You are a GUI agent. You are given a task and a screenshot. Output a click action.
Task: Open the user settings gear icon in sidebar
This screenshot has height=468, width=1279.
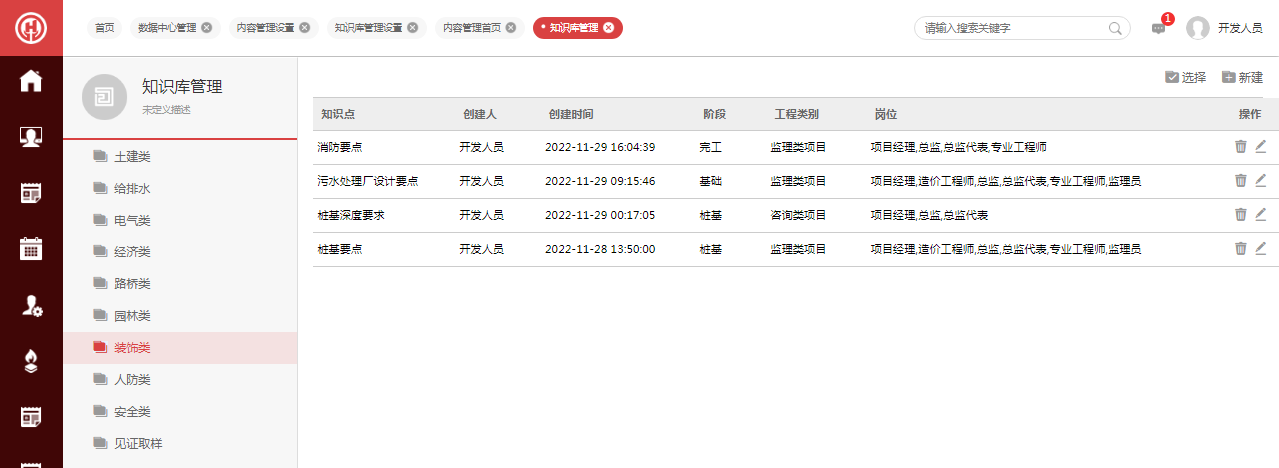31,306
